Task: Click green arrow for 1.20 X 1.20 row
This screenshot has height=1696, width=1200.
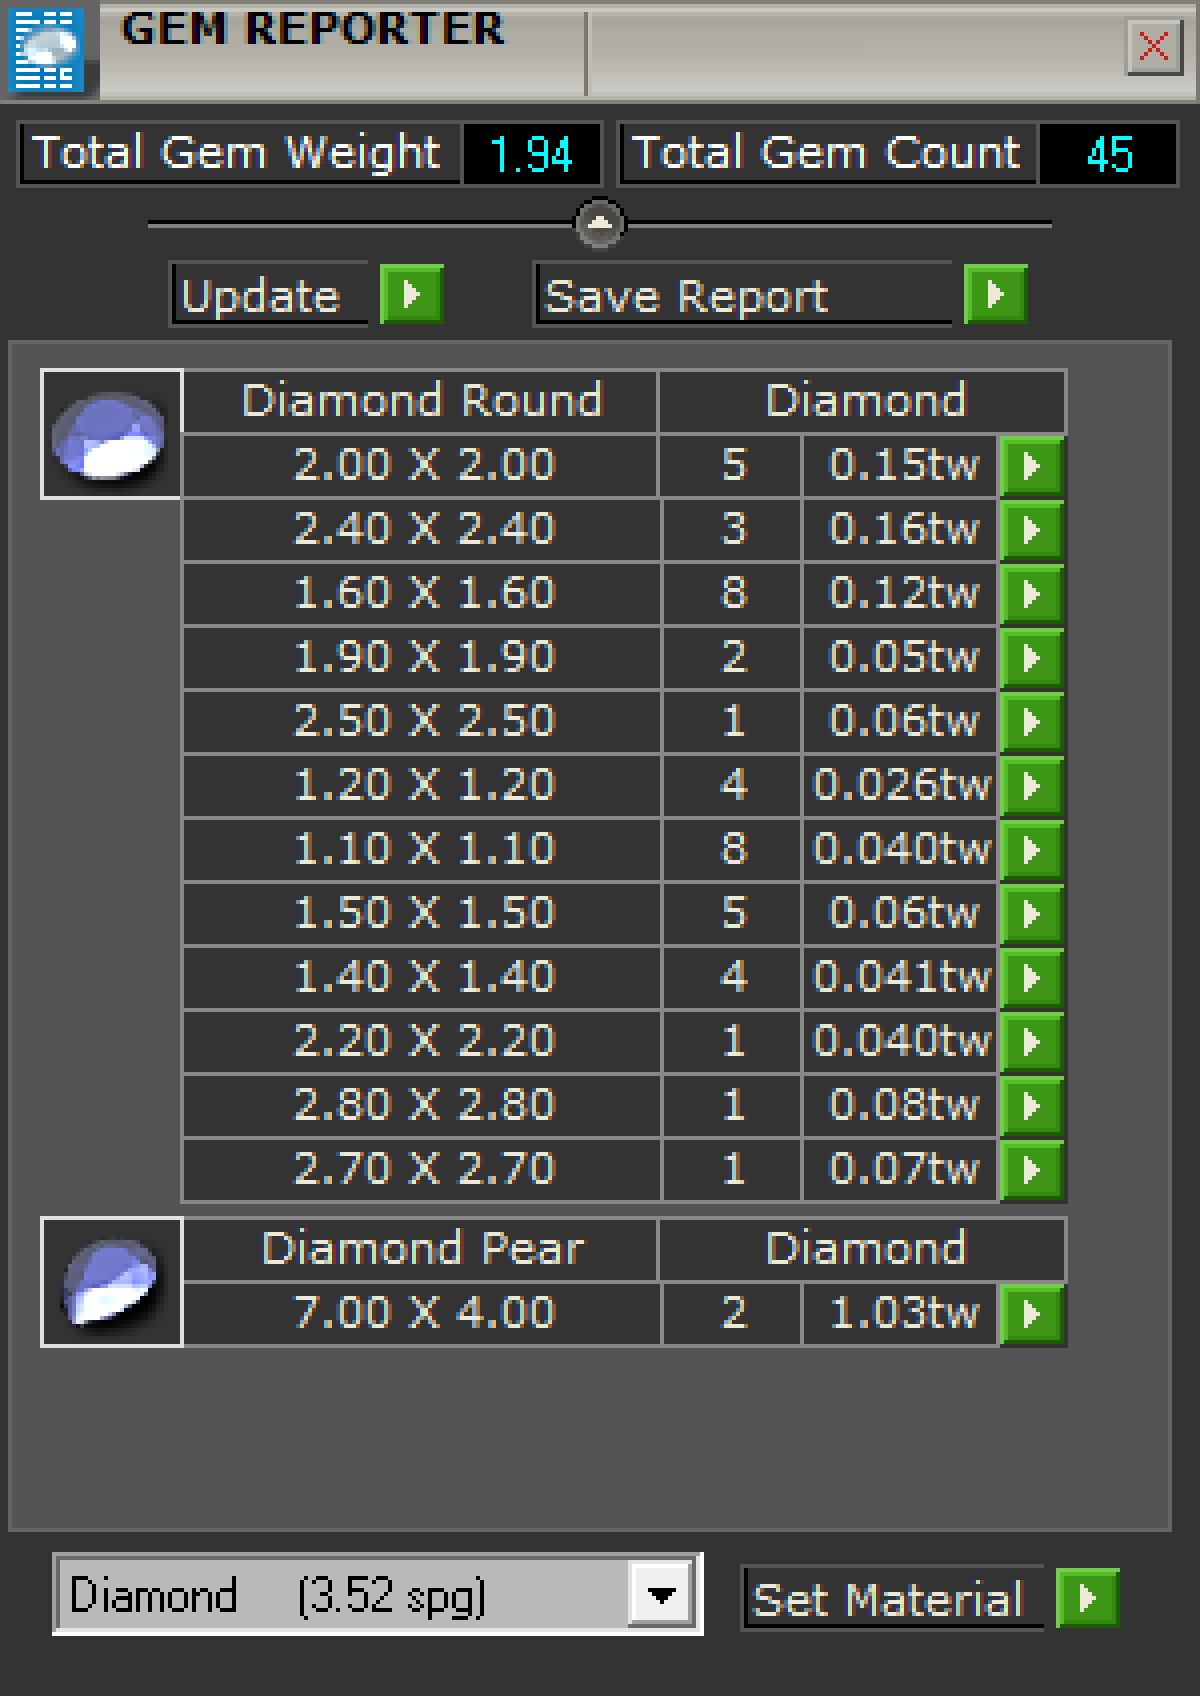Action: [1031, 786]
